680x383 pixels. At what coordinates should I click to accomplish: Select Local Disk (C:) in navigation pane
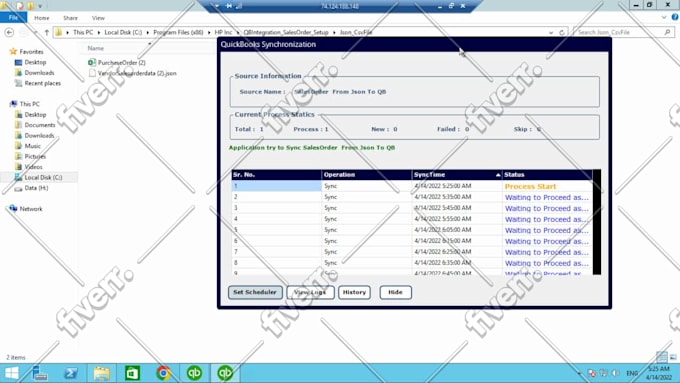(x=39, y=177)
